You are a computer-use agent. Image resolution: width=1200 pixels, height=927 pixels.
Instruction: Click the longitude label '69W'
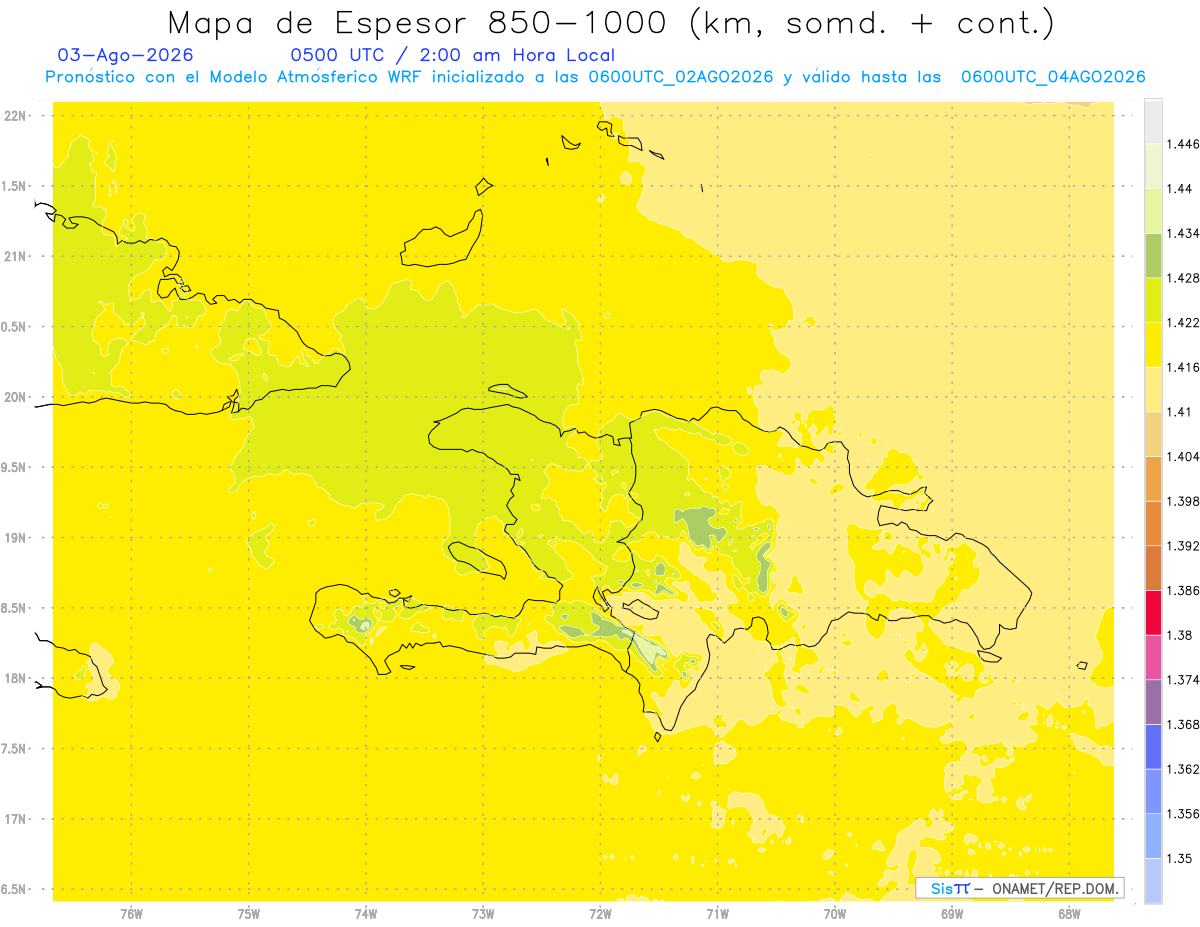pyautogui.click(x=951, y=914)
